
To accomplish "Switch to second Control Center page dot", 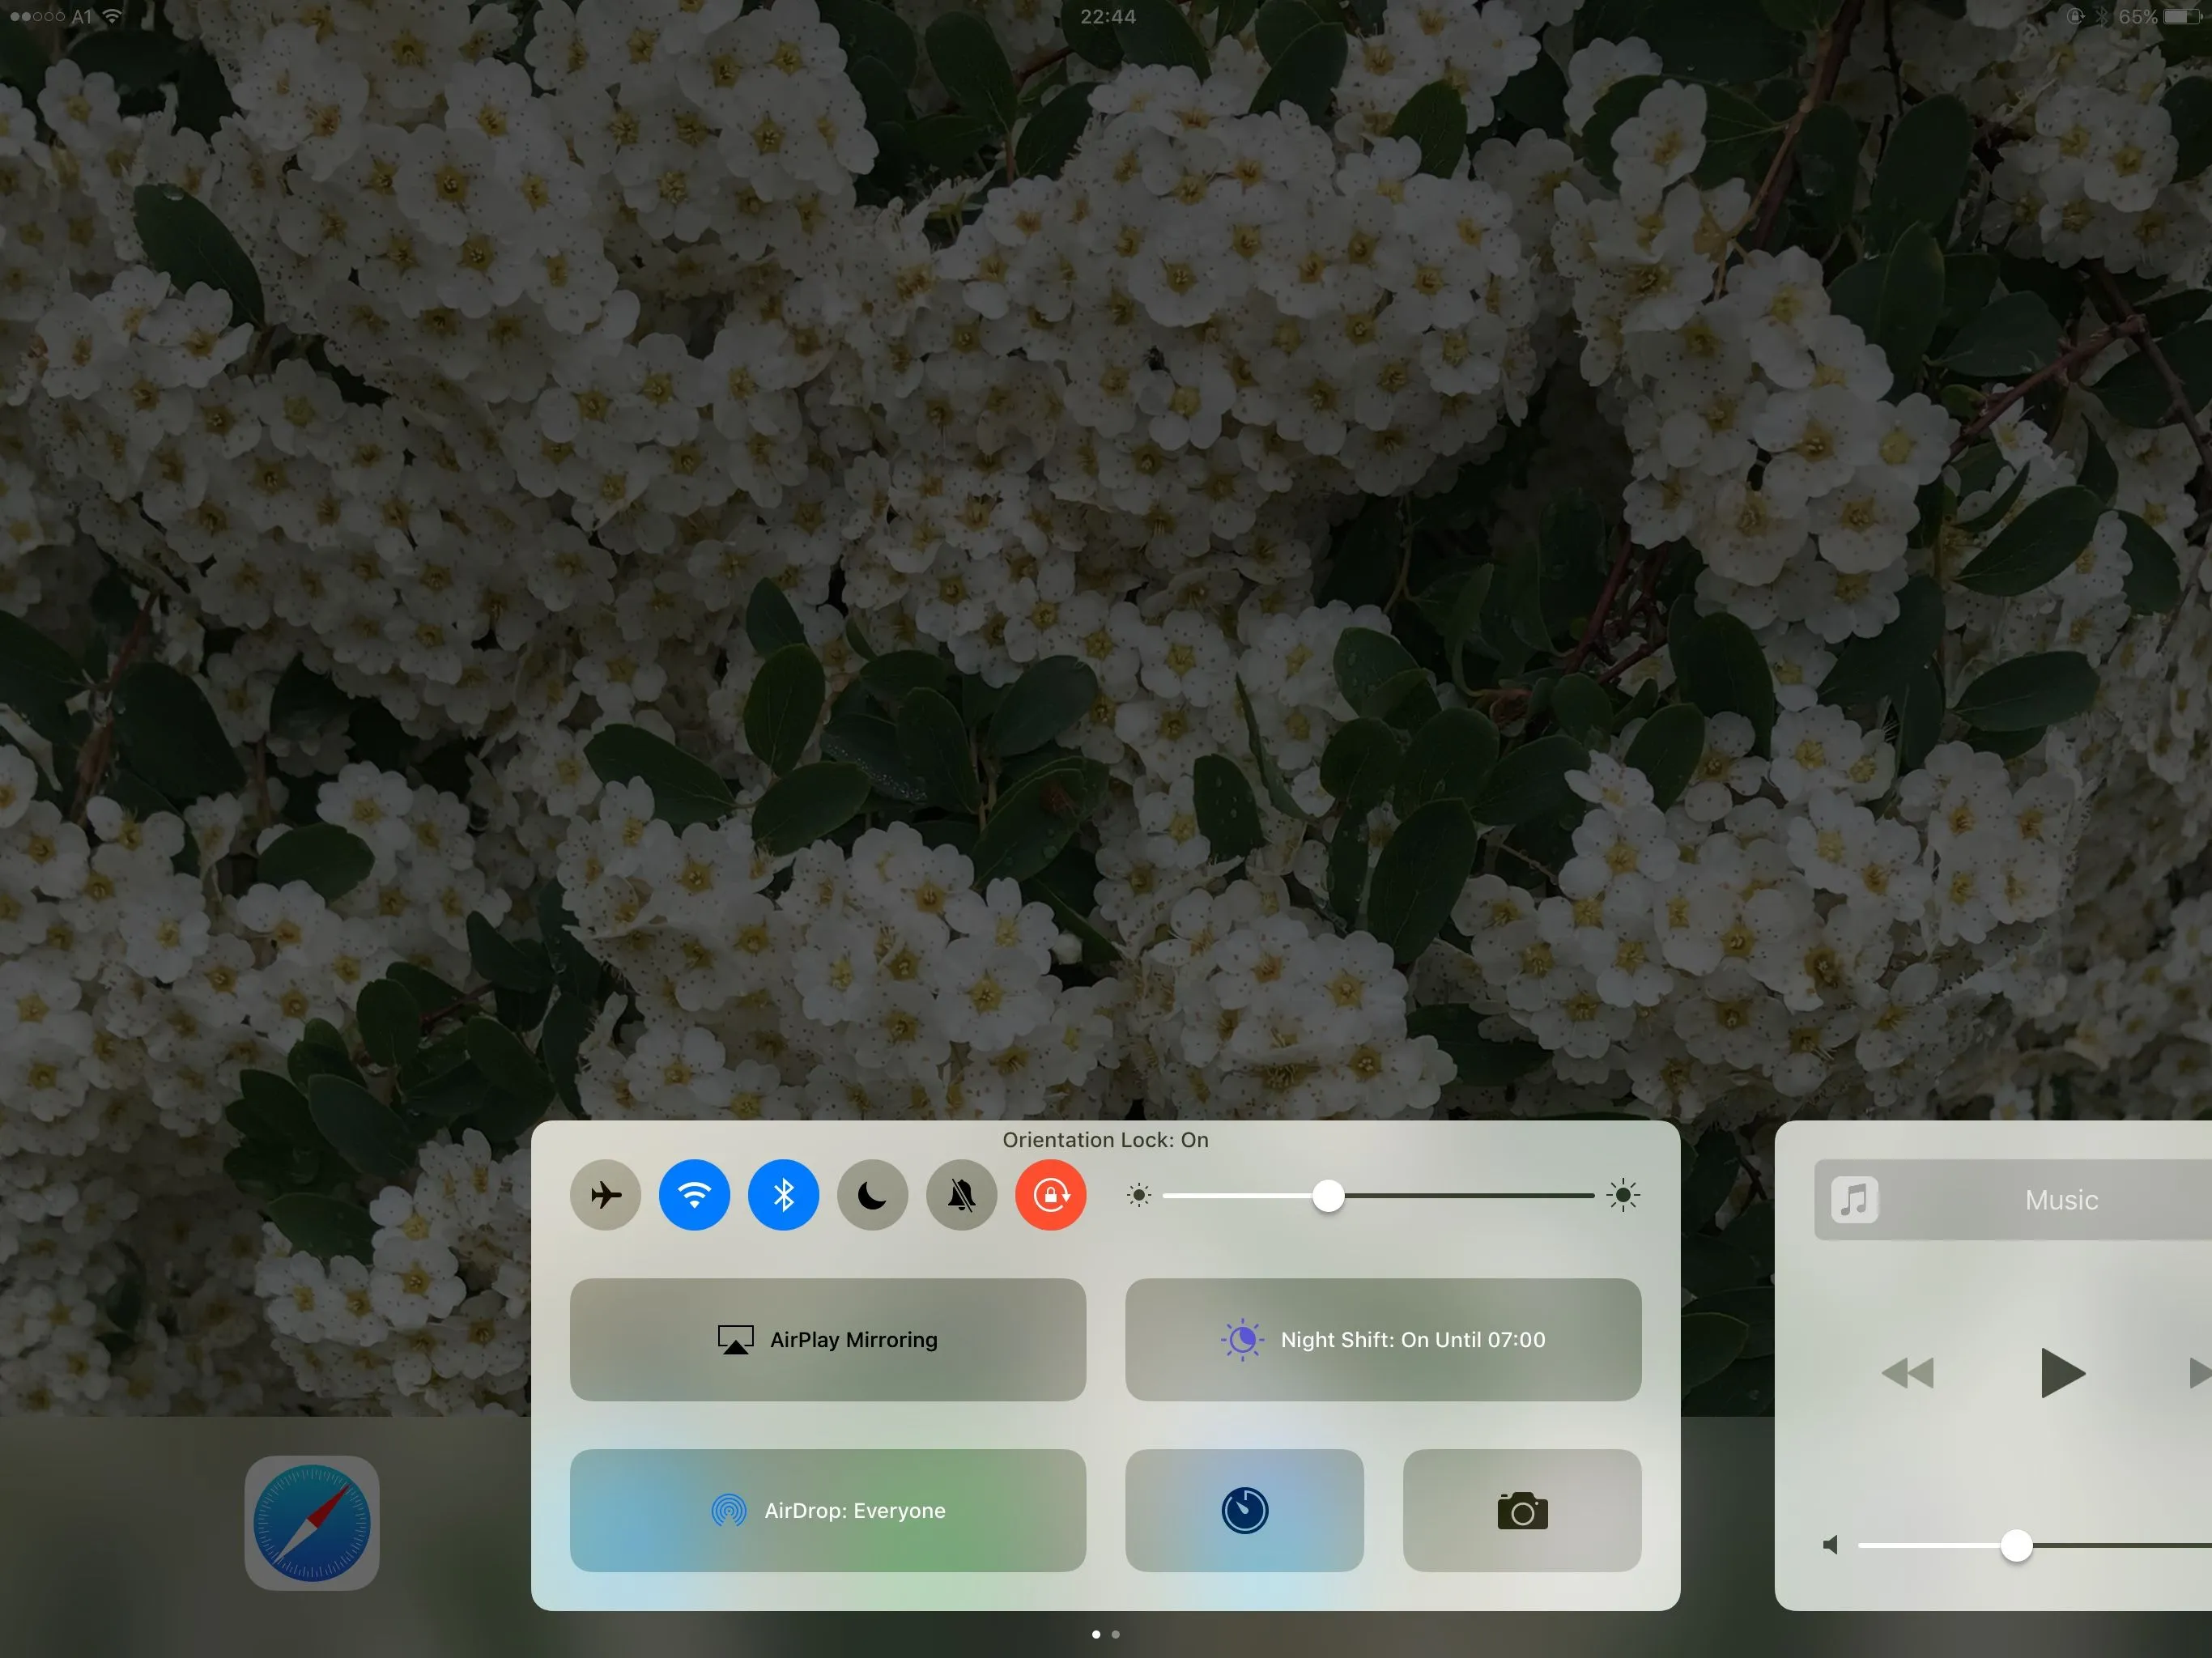I will point(1116,1634).
